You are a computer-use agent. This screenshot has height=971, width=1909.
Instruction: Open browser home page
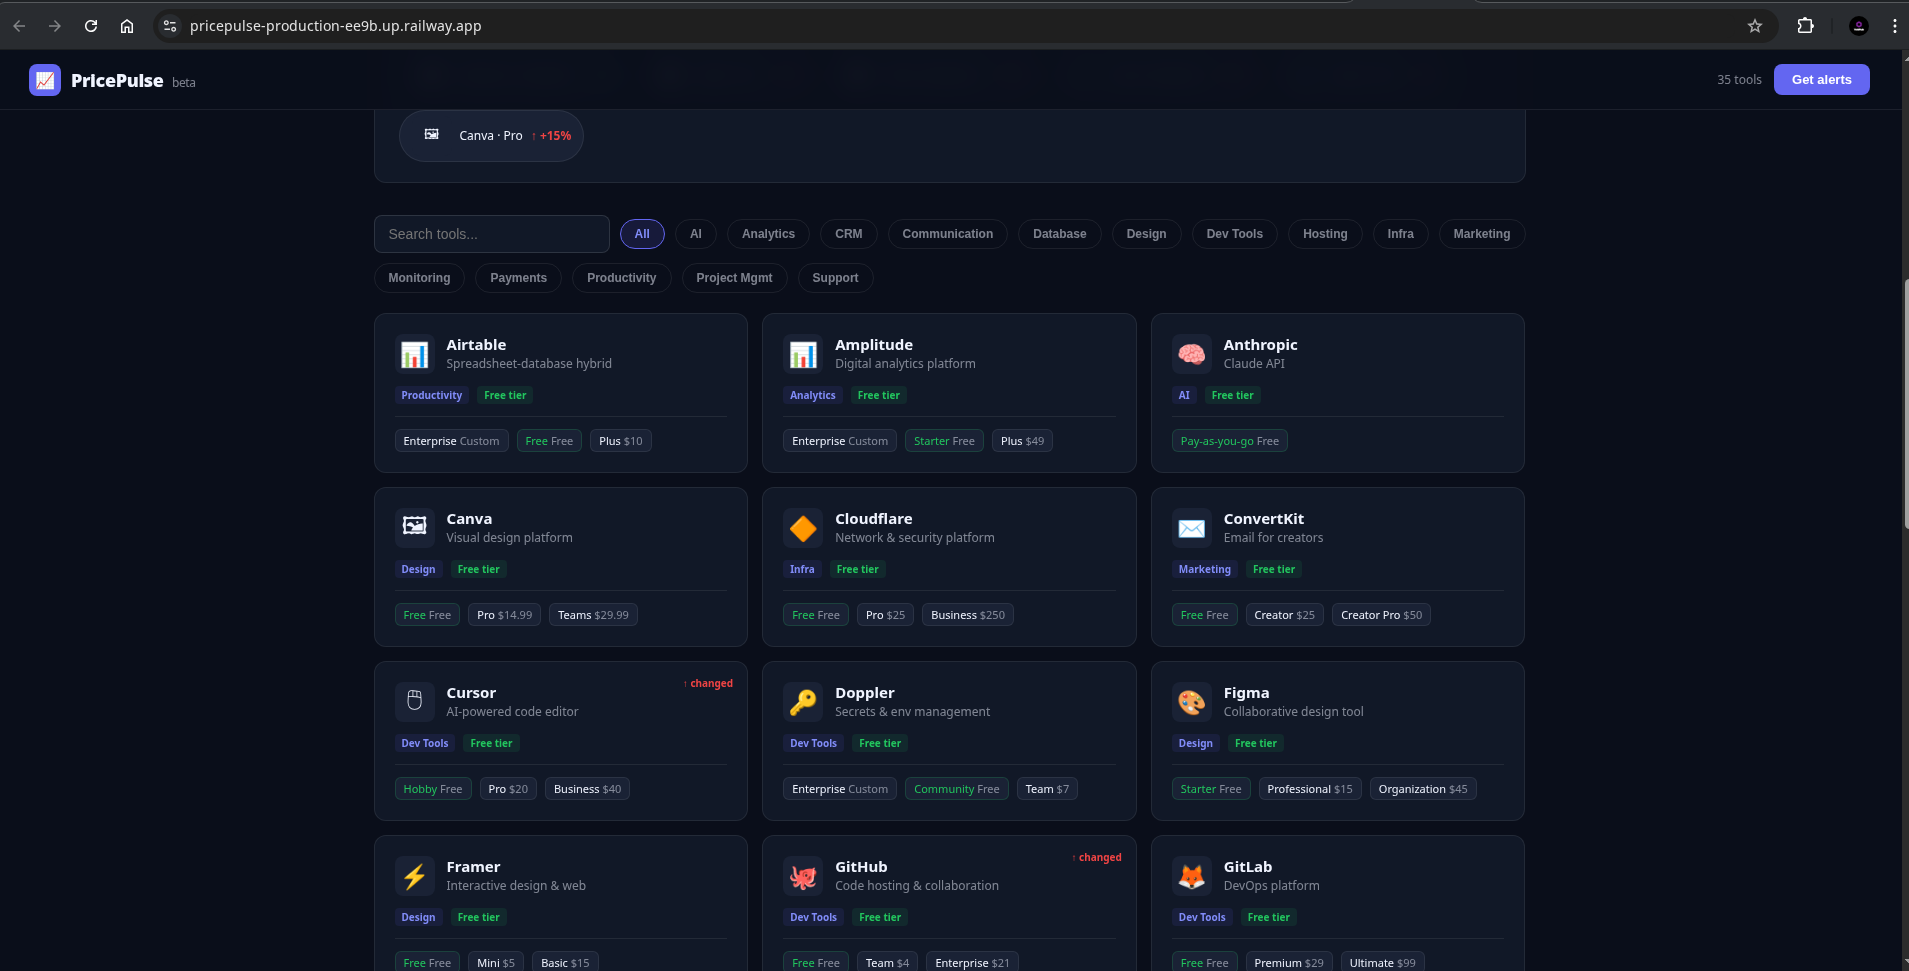pyautogui.click(x=127, y=26)
